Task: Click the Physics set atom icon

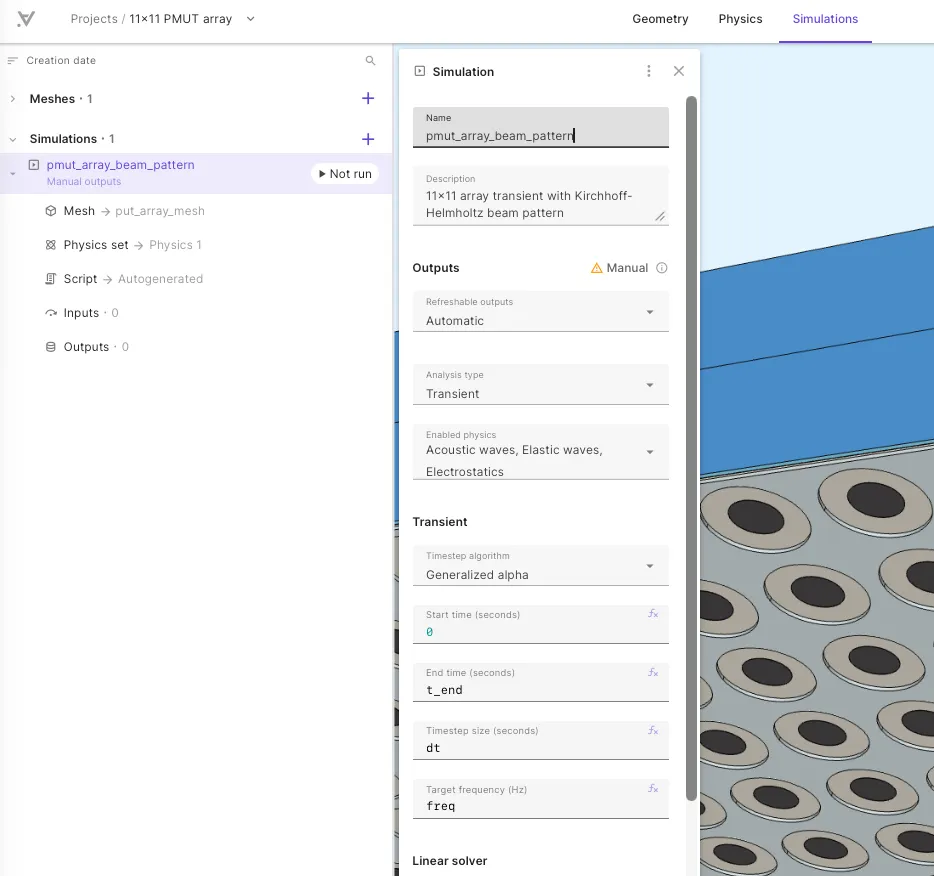Action: tap(51, 245)
